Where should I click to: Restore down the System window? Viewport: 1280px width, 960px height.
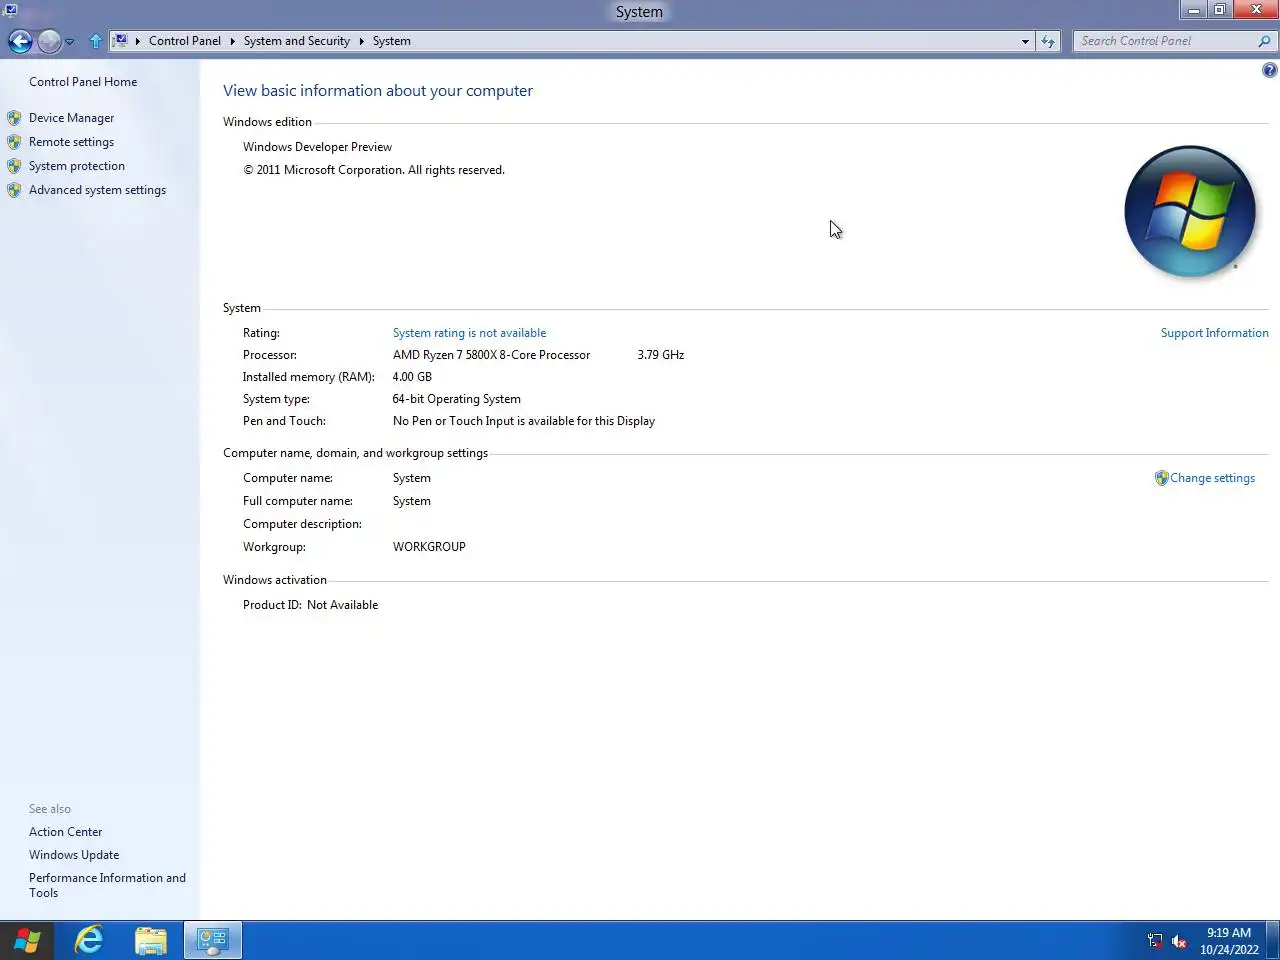[1219, 10]
